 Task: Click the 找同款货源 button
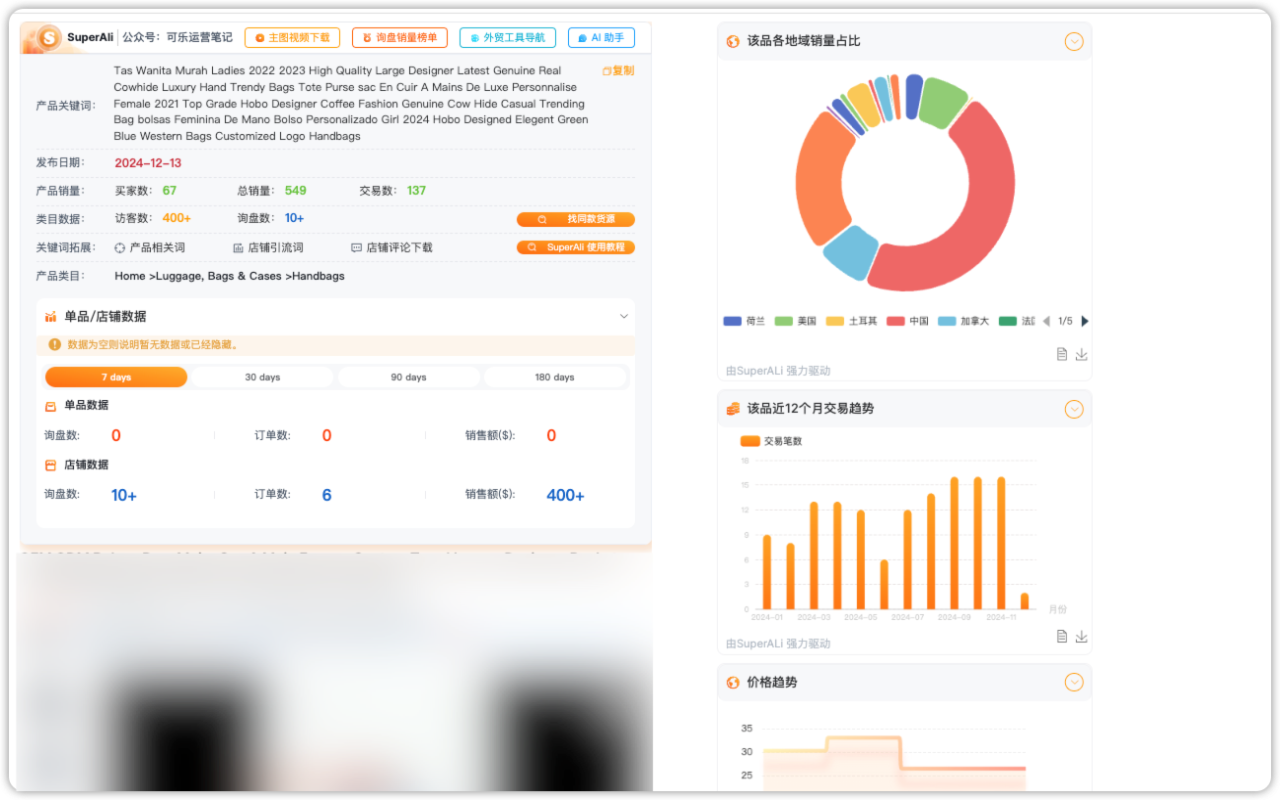tap(577, 219)
